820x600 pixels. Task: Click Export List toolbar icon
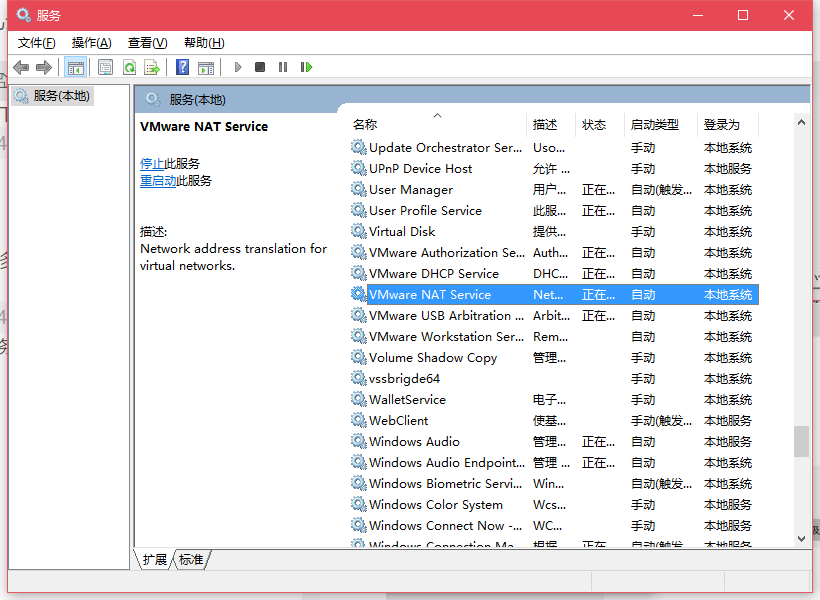point(152,67)
